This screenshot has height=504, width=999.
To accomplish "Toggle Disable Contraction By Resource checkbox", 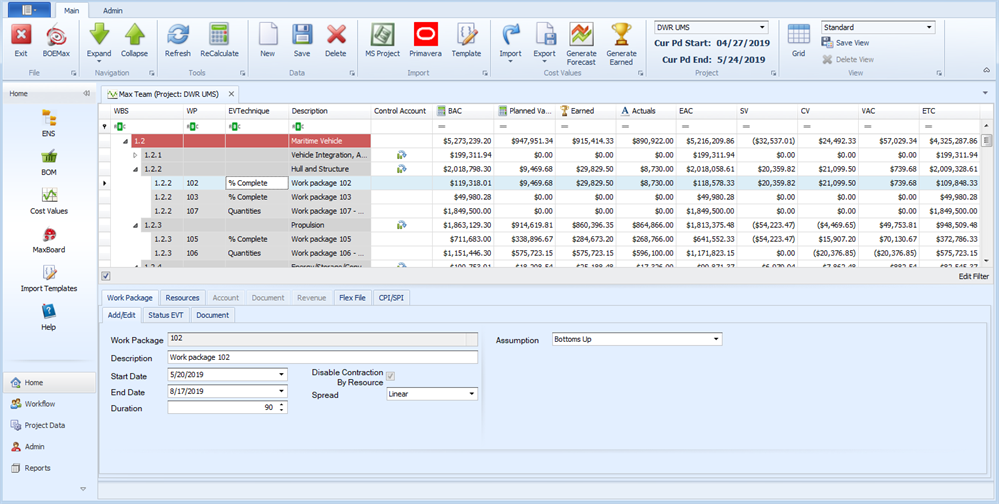I will point(391,376).
